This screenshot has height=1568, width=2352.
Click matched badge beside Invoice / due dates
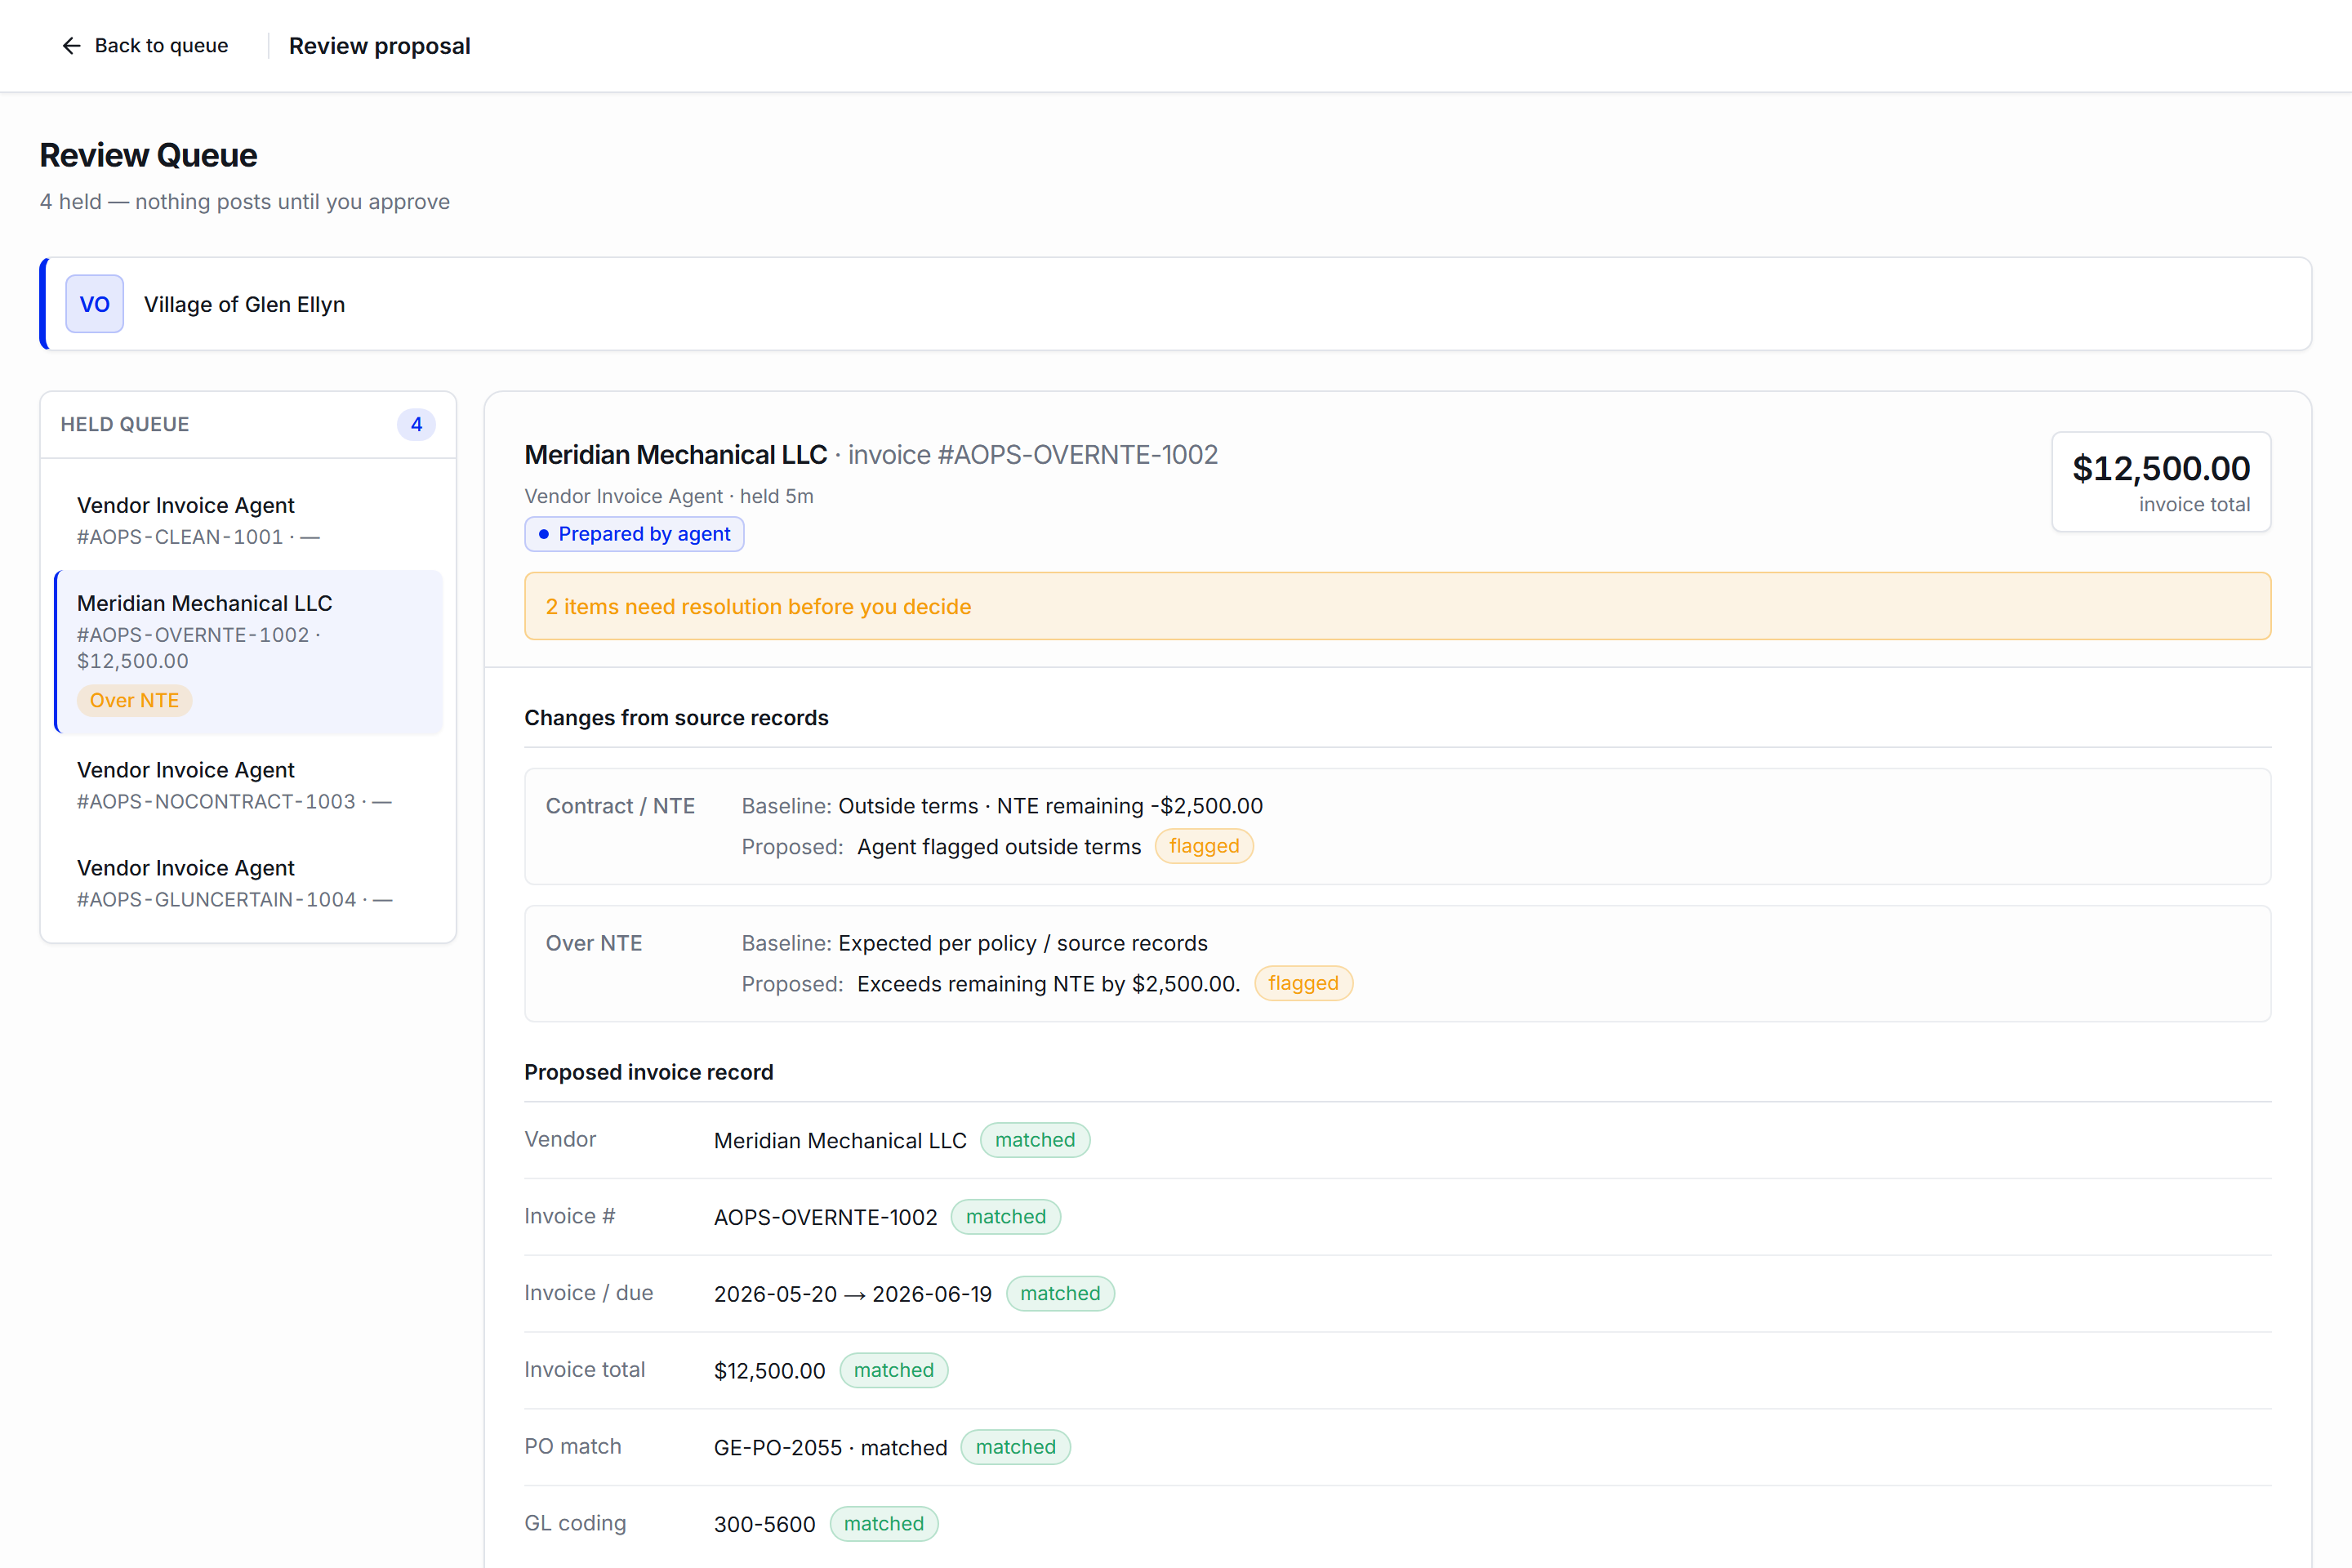[x=1060, y=1293]
